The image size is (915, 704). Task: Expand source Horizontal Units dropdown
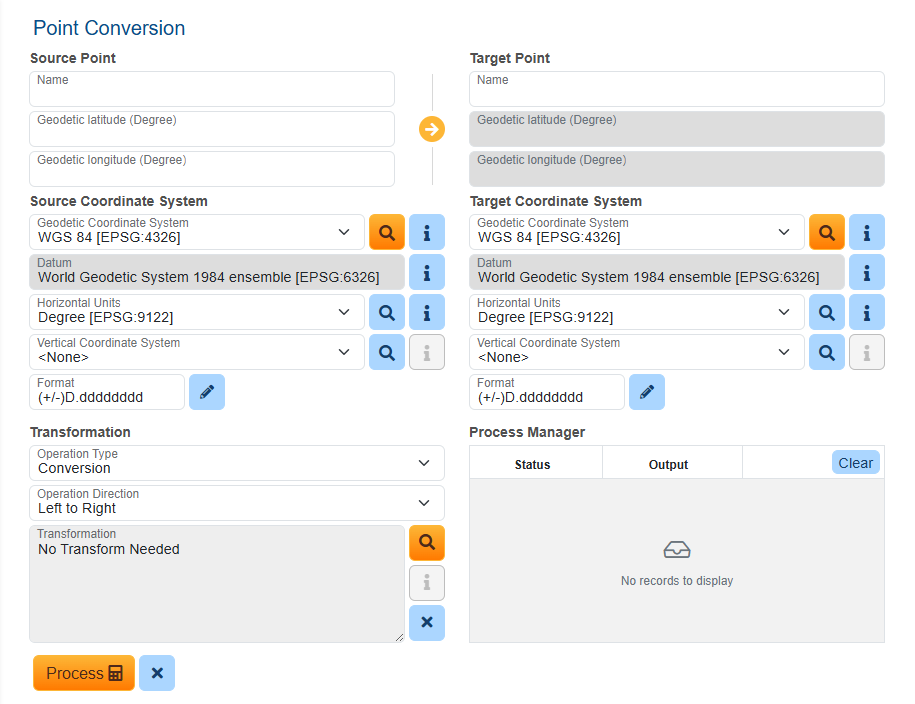[x=197, y=312]
